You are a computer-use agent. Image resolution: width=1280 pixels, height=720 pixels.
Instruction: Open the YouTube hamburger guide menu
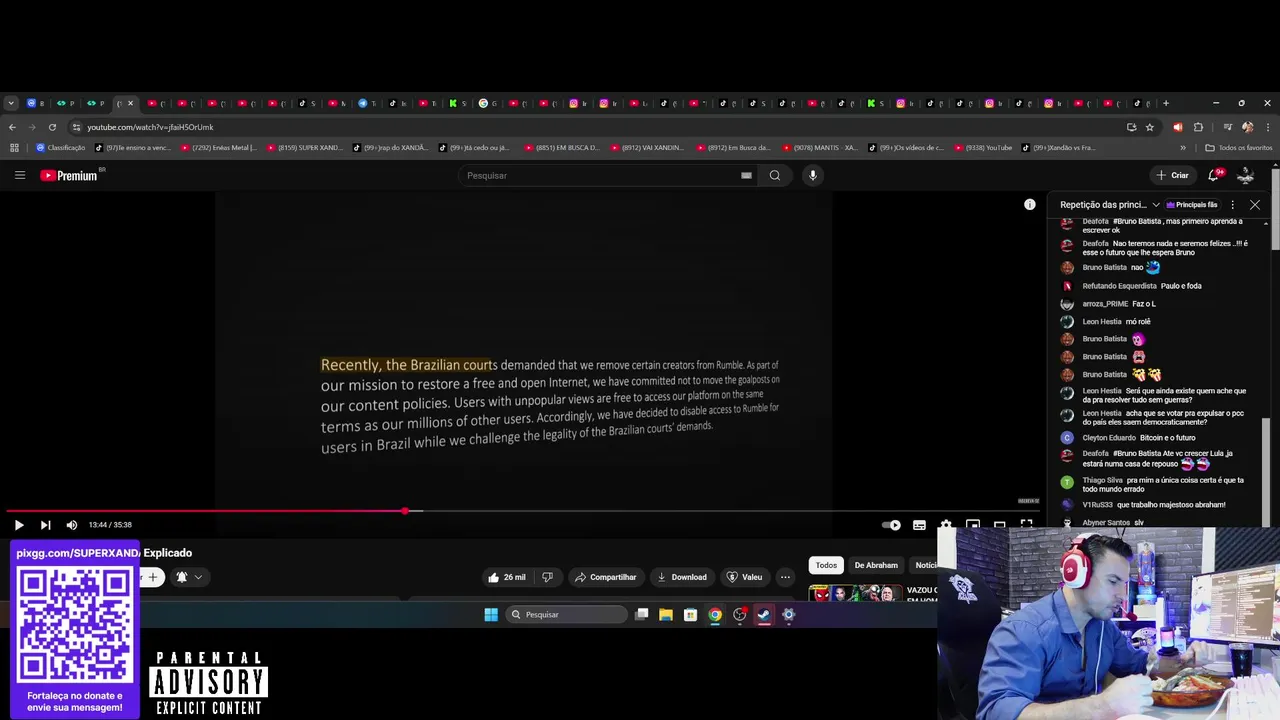pyautogui.click(x=19, y=175)
